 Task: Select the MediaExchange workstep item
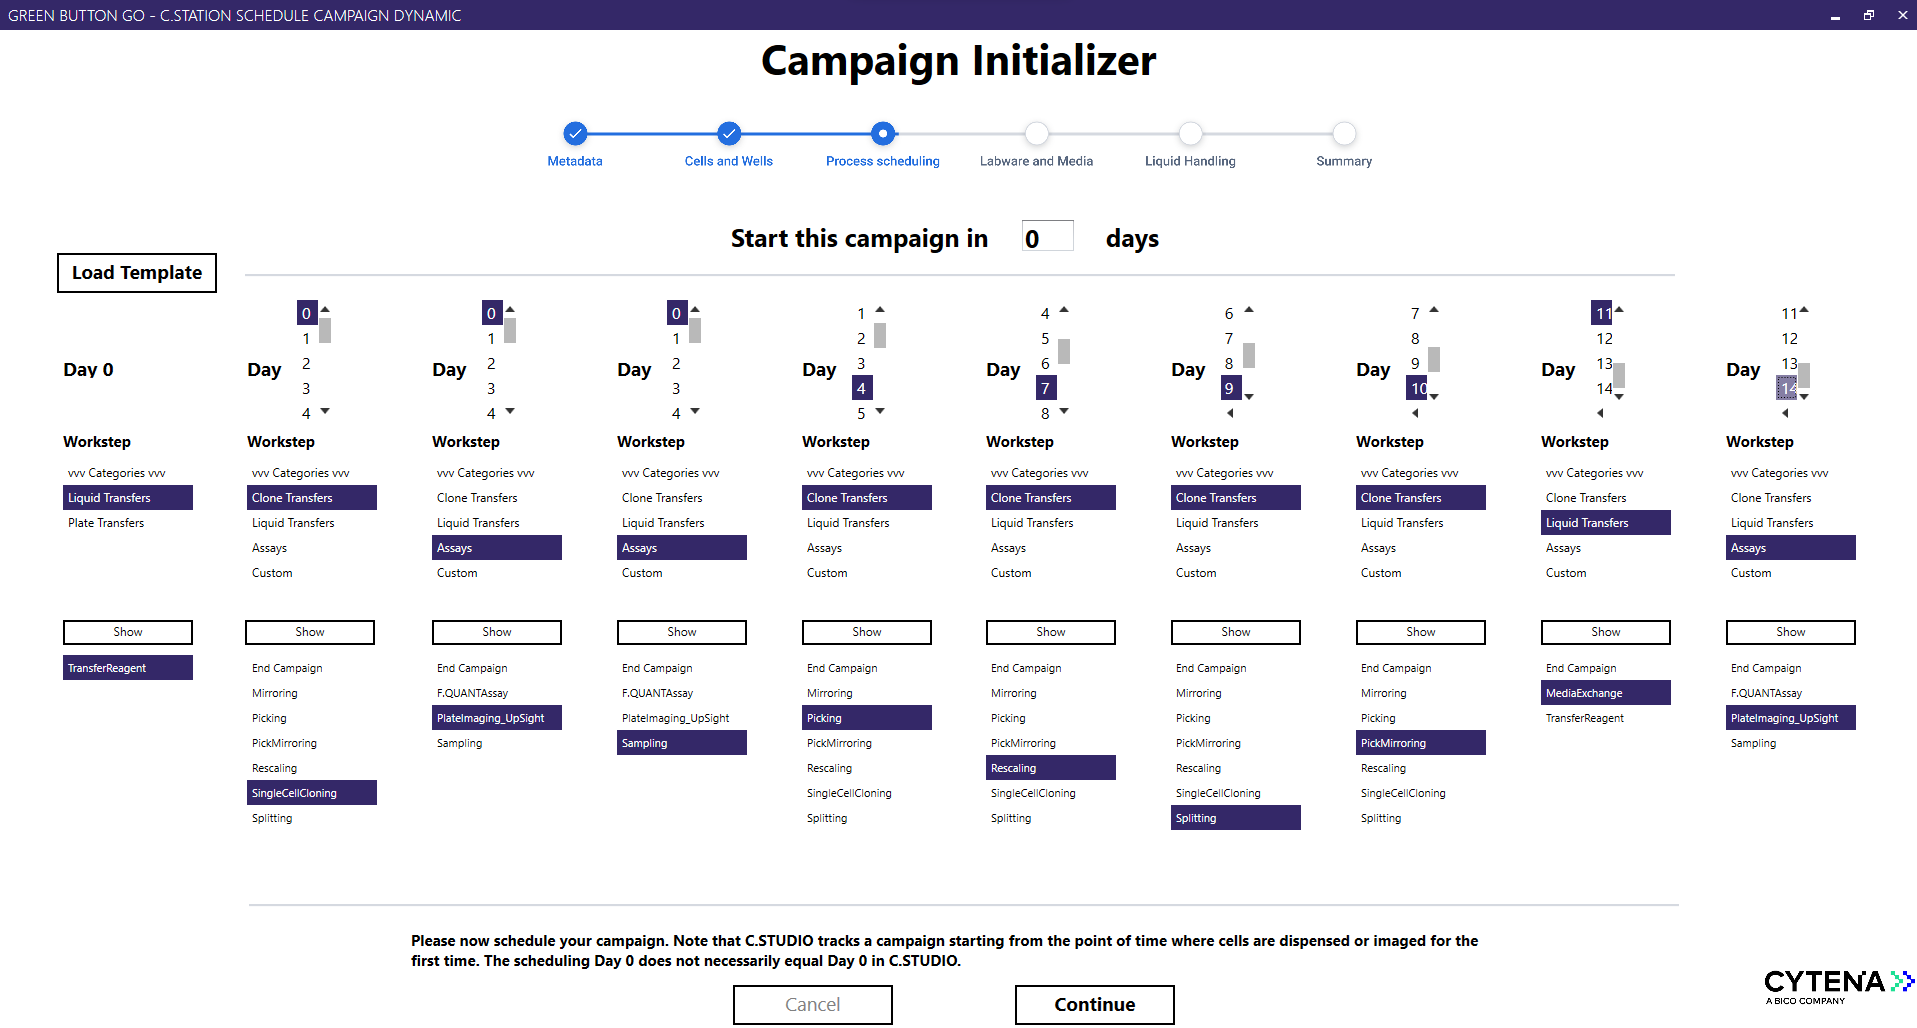[x=1605, y=693]
